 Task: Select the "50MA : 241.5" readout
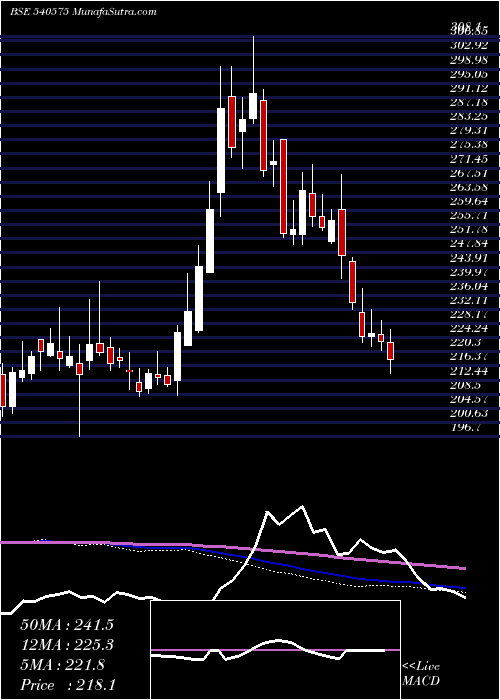coord(66,625)
